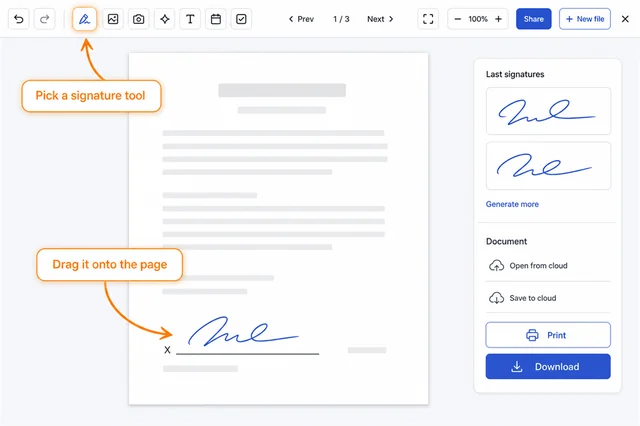
Task: Select the camera capture tool
Action: [139, 19]
